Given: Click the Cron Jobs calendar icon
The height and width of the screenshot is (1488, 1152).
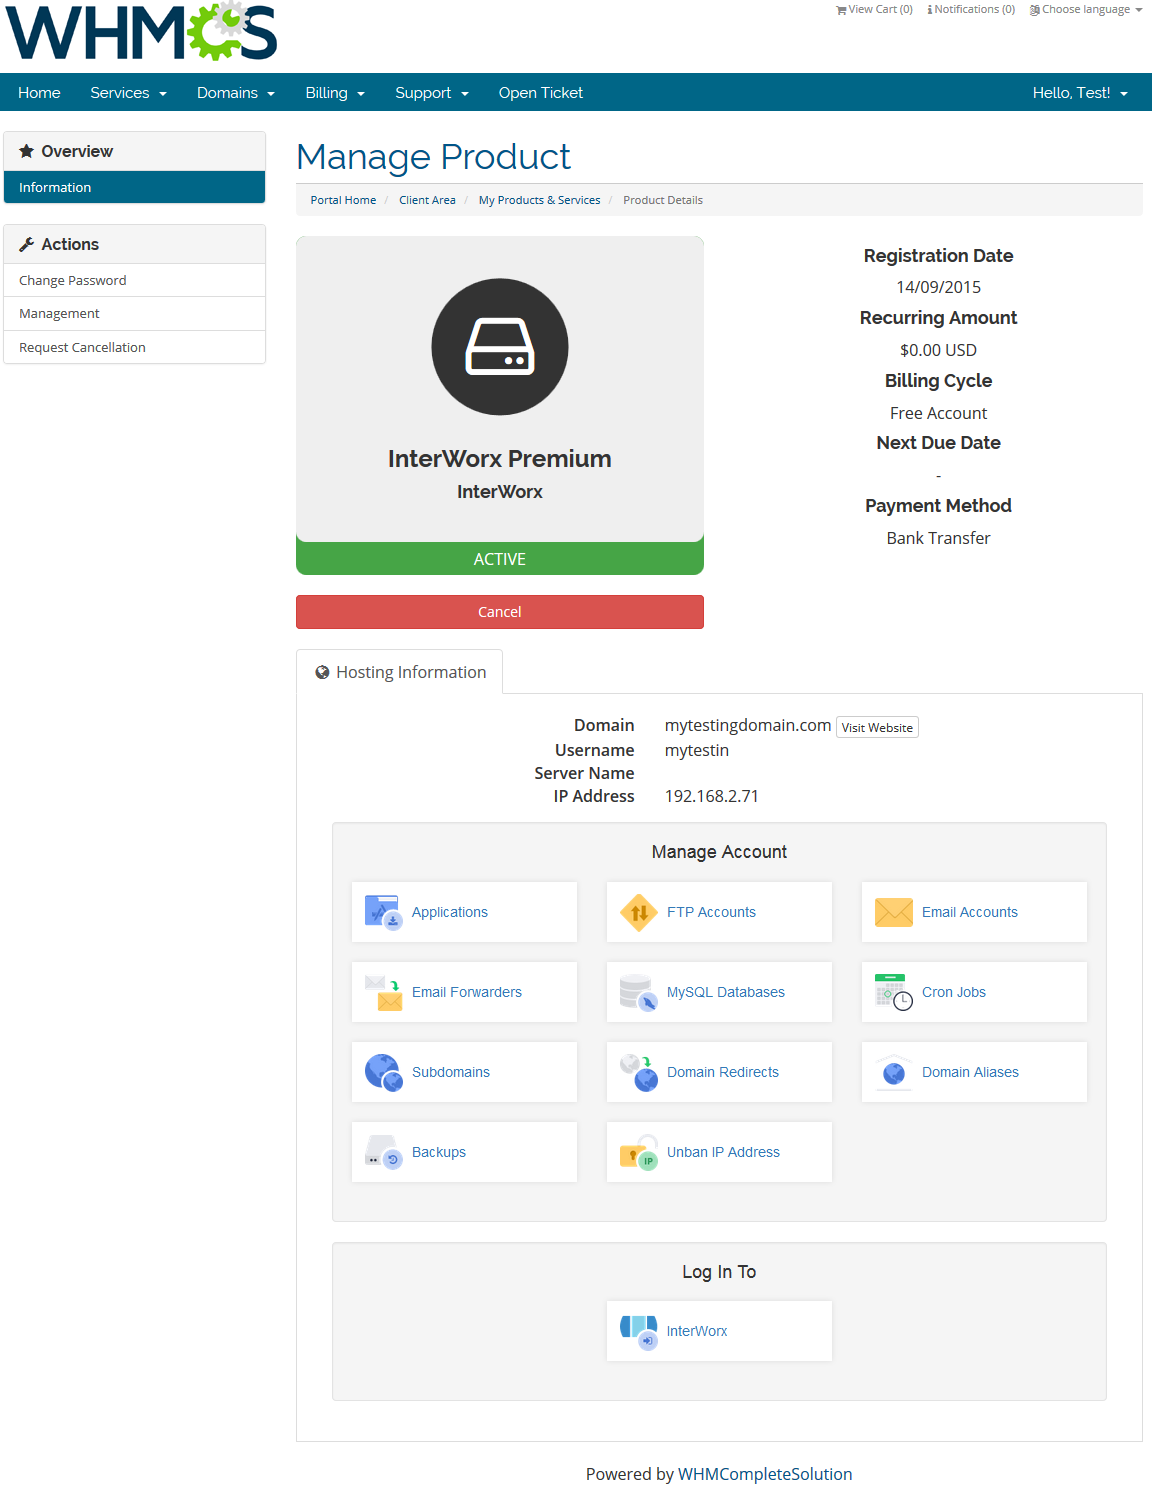Looking at the screenshot, I should (x=893, y=992).
